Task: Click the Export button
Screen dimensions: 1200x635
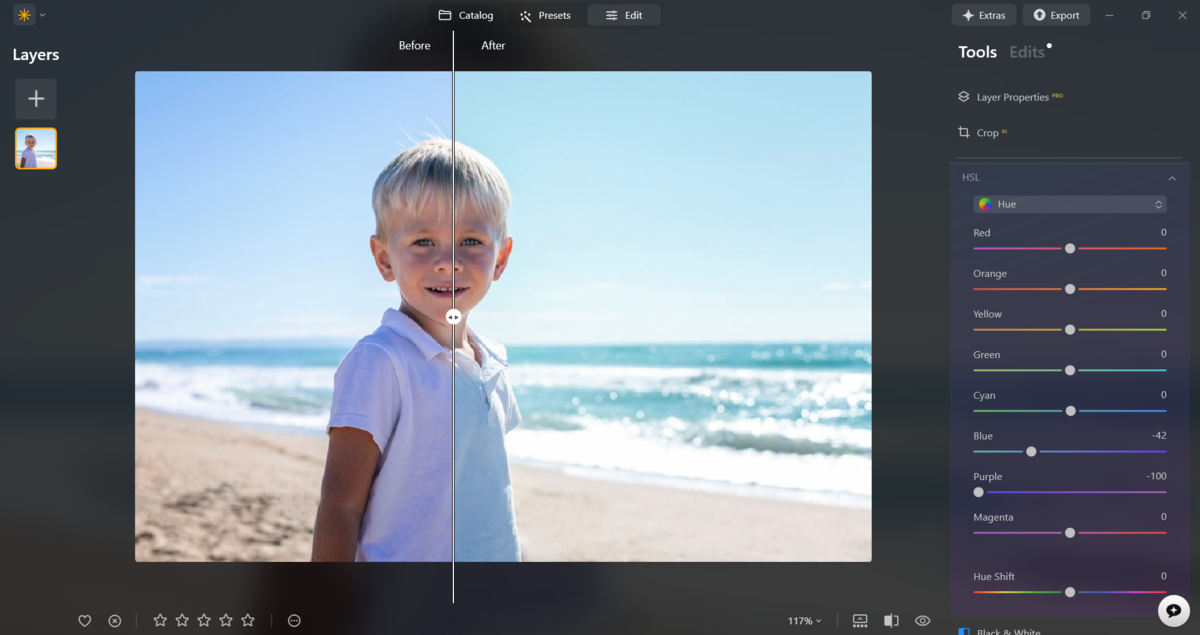Action: point(1056,14)
